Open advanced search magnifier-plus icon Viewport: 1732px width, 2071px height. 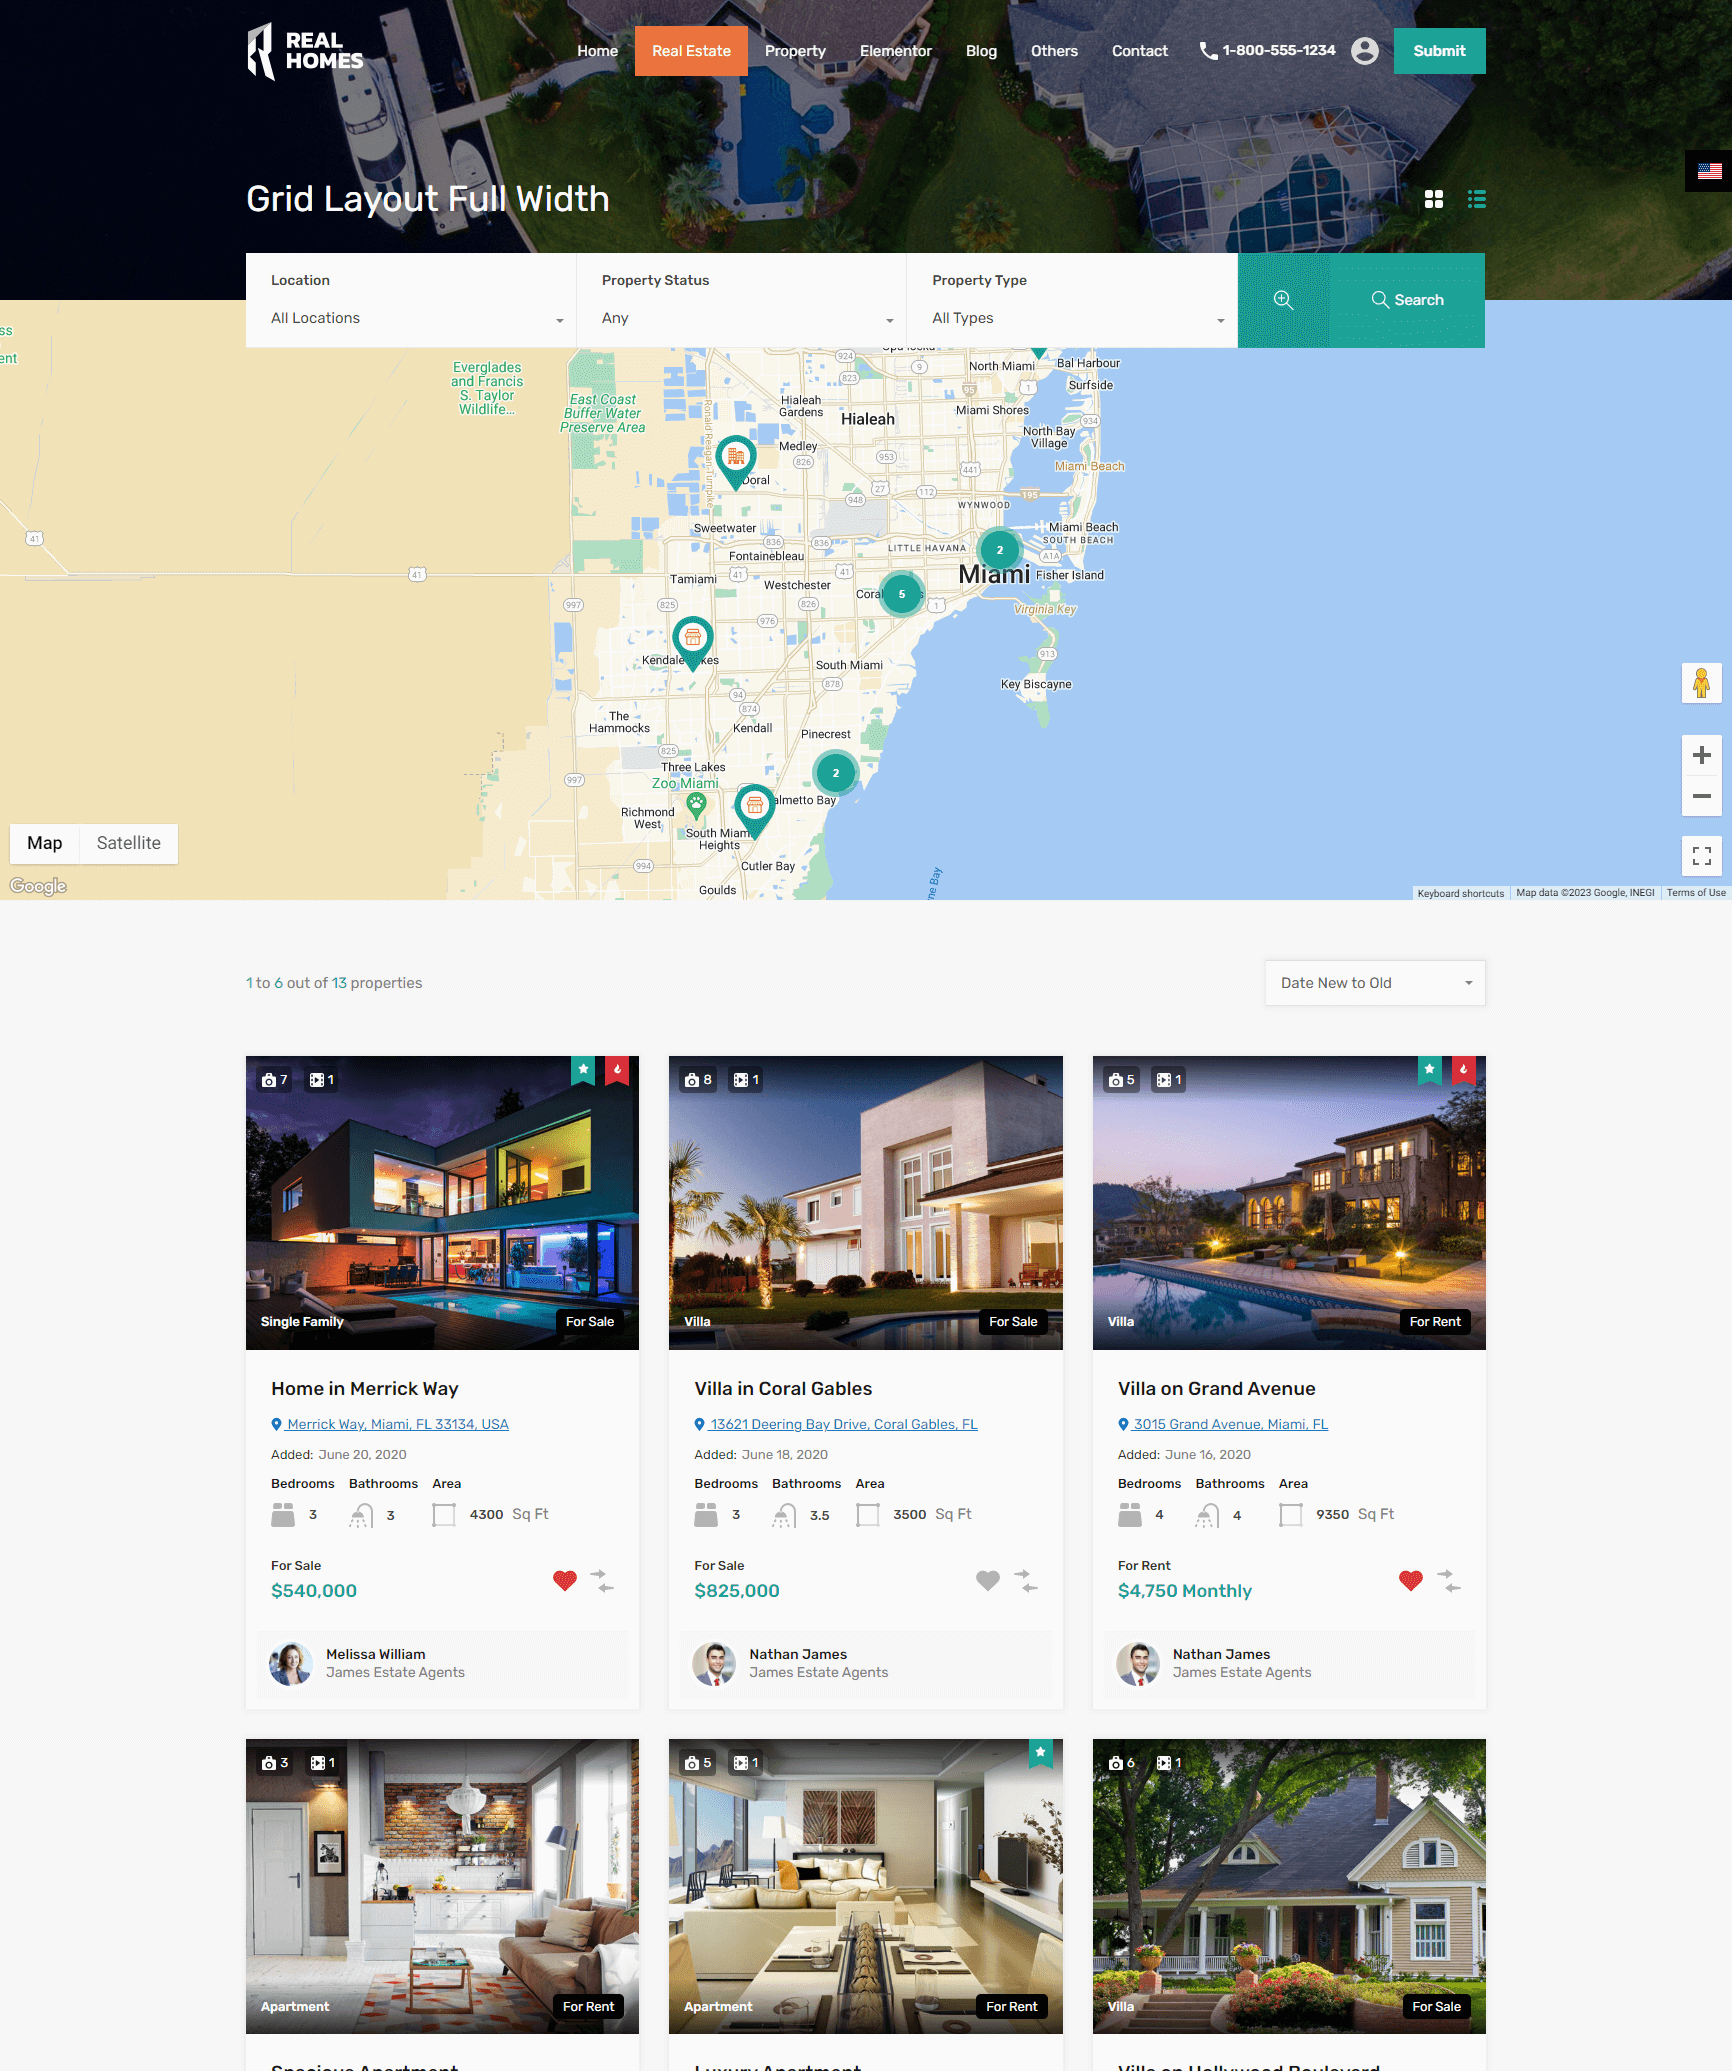click(1283, 300)
